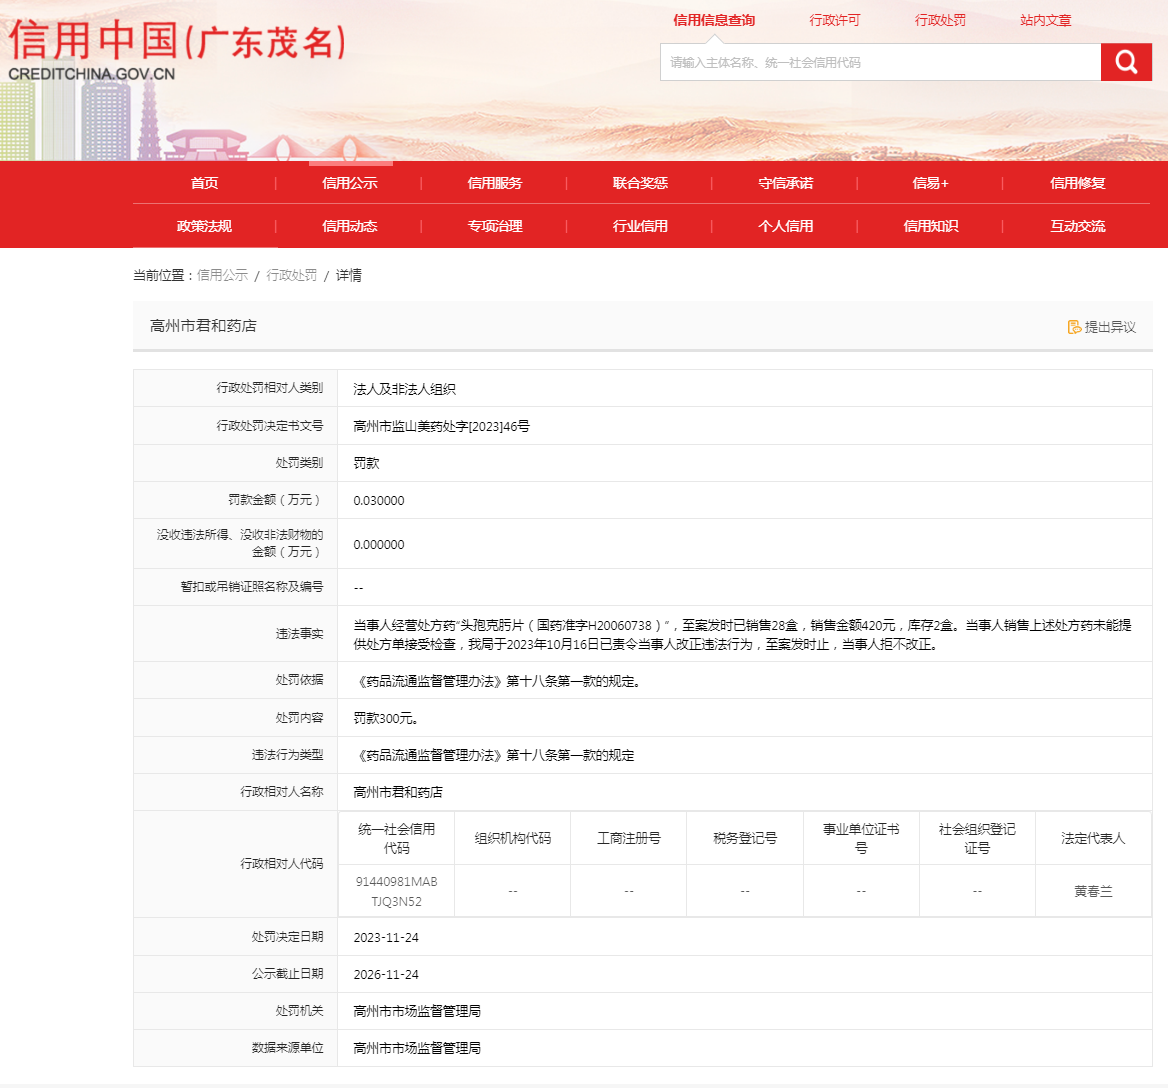Go to 信用服务 in navigation bar

click(x=495, y=183)
